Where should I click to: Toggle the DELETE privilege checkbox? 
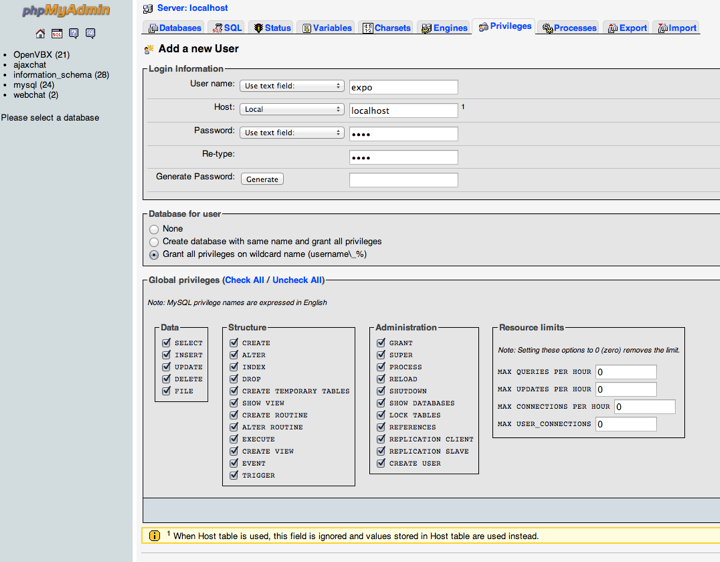point(167,378)
